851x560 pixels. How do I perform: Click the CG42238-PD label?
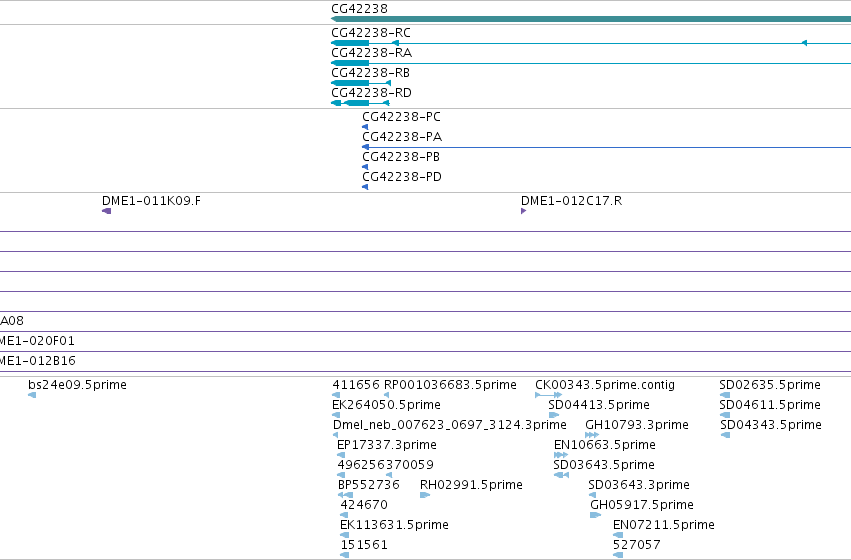(402, 177)
